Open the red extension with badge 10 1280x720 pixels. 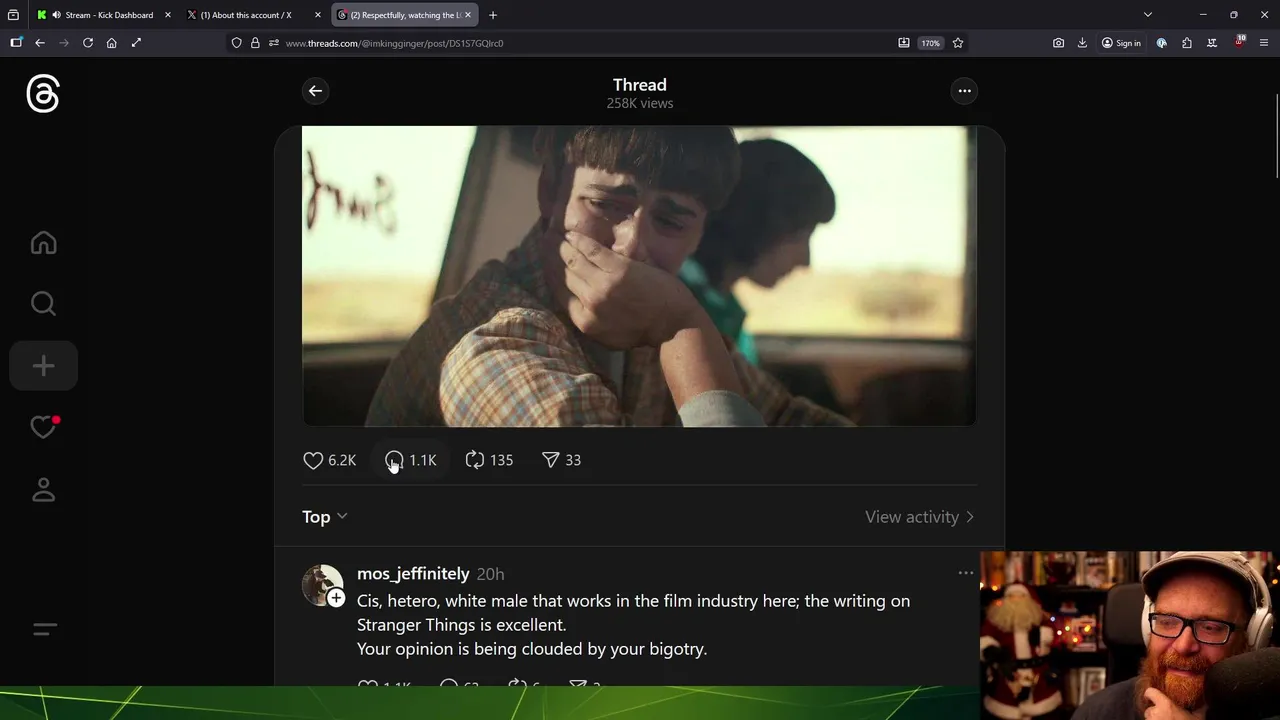[x=1239, y=42]
